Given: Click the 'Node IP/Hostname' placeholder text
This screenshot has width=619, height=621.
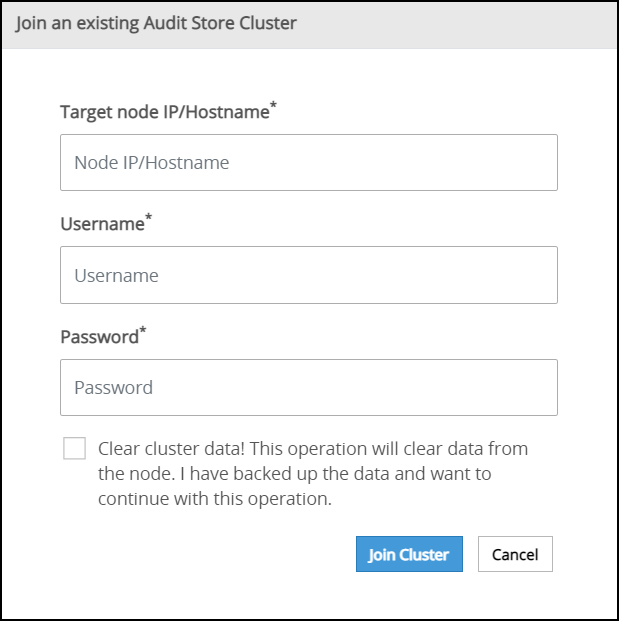Looking at the screenshot, I should (151, 162).
